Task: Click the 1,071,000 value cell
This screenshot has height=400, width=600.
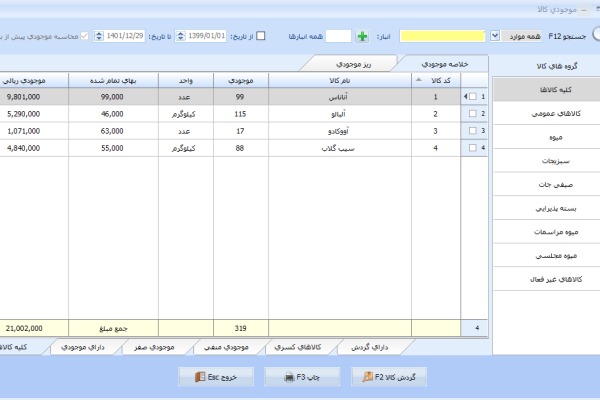Action: tap(34, 131)
